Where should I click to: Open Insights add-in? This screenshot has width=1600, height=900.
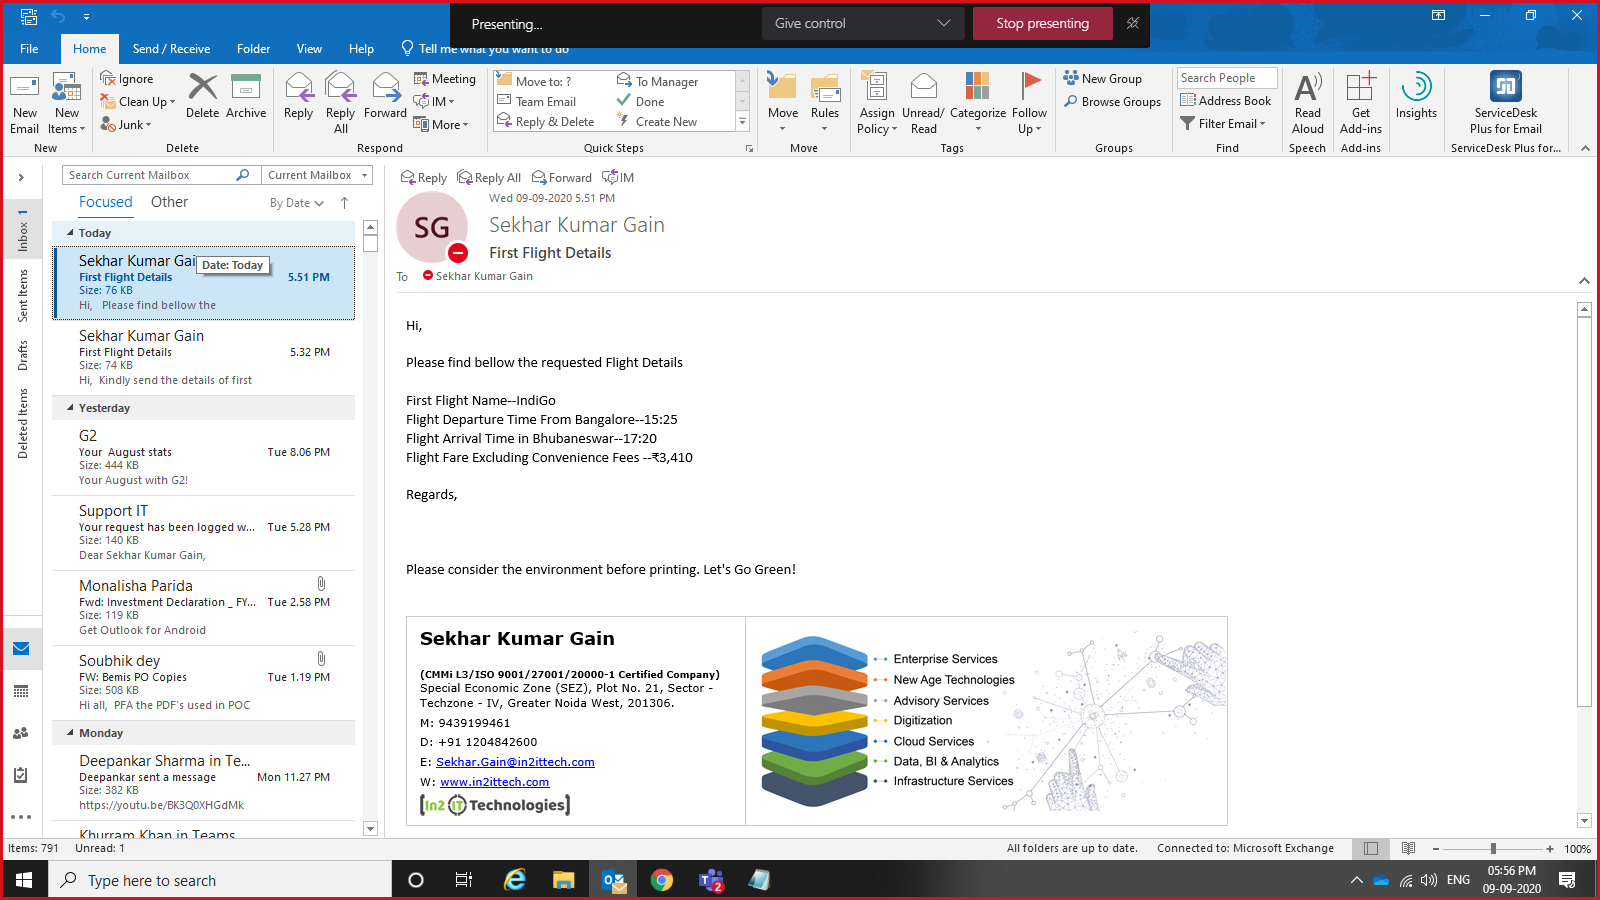pyautogui.click(x=1416, y=96)
